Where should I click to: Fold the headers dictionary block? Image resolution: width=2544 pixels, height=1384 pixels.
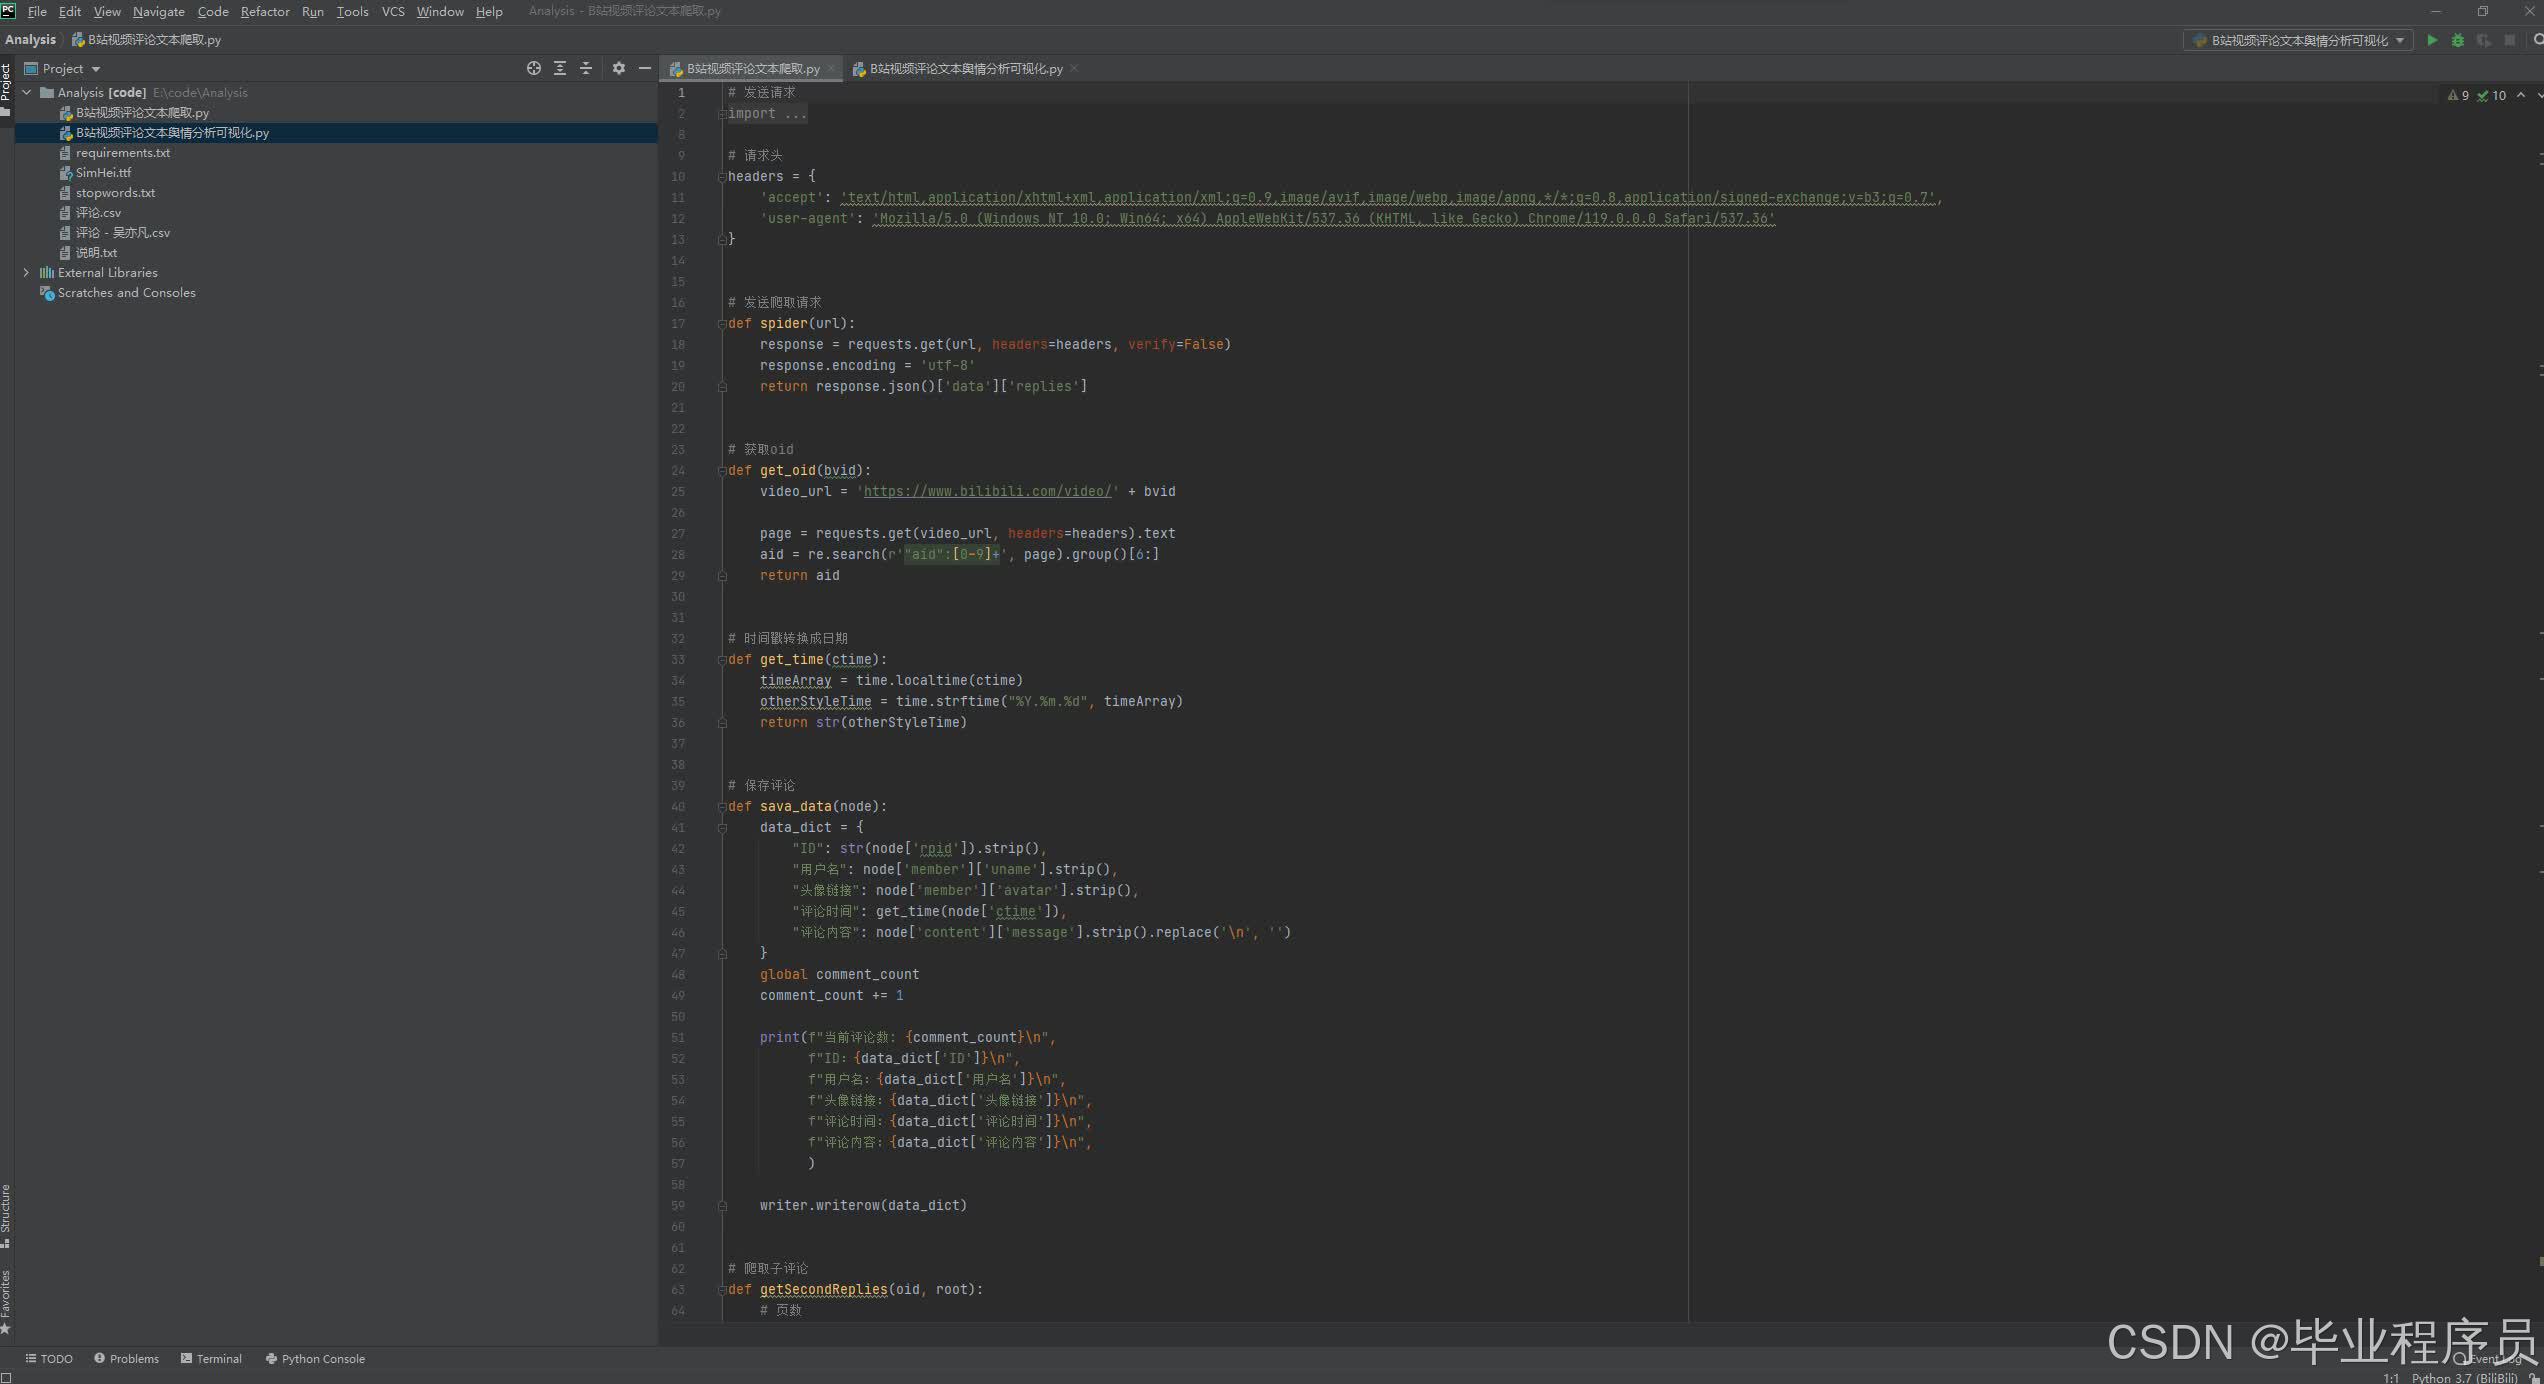tap(721, 177)
